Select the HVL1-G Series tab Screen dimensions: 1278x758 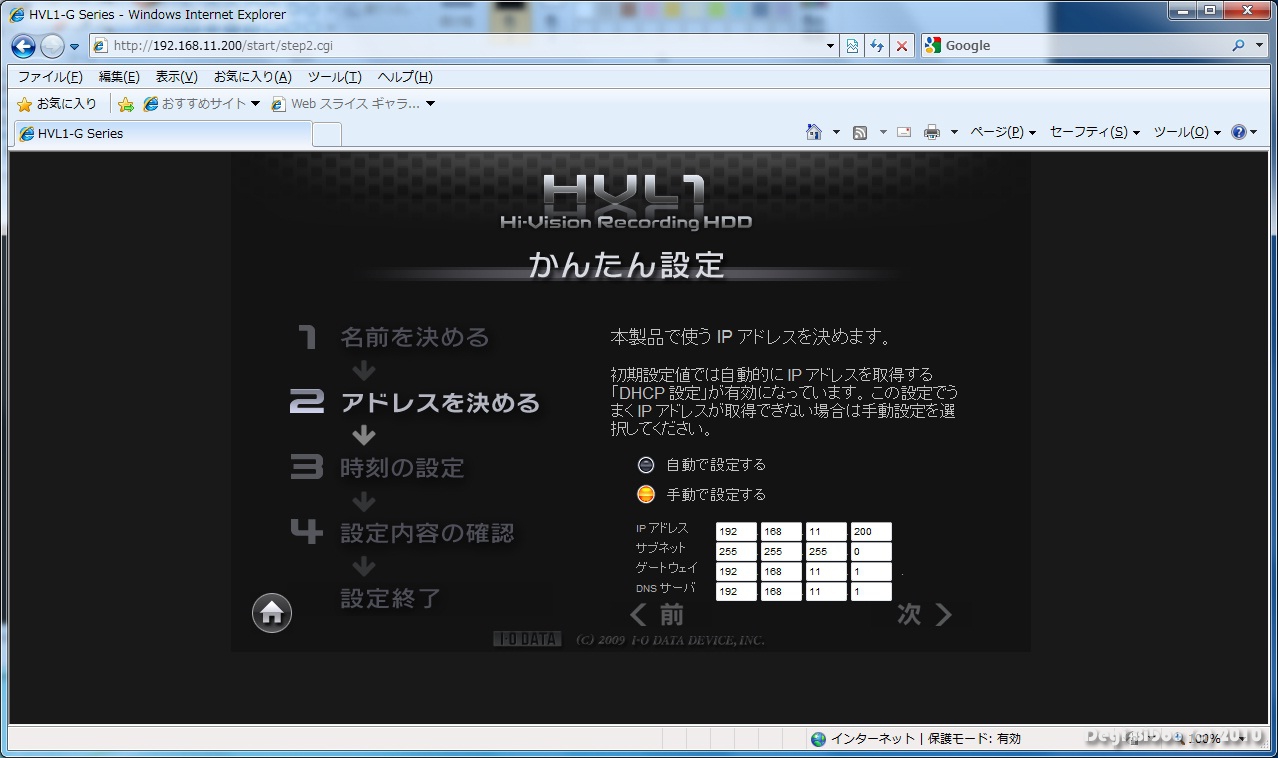pyautogui.click(x=162, y=133)
